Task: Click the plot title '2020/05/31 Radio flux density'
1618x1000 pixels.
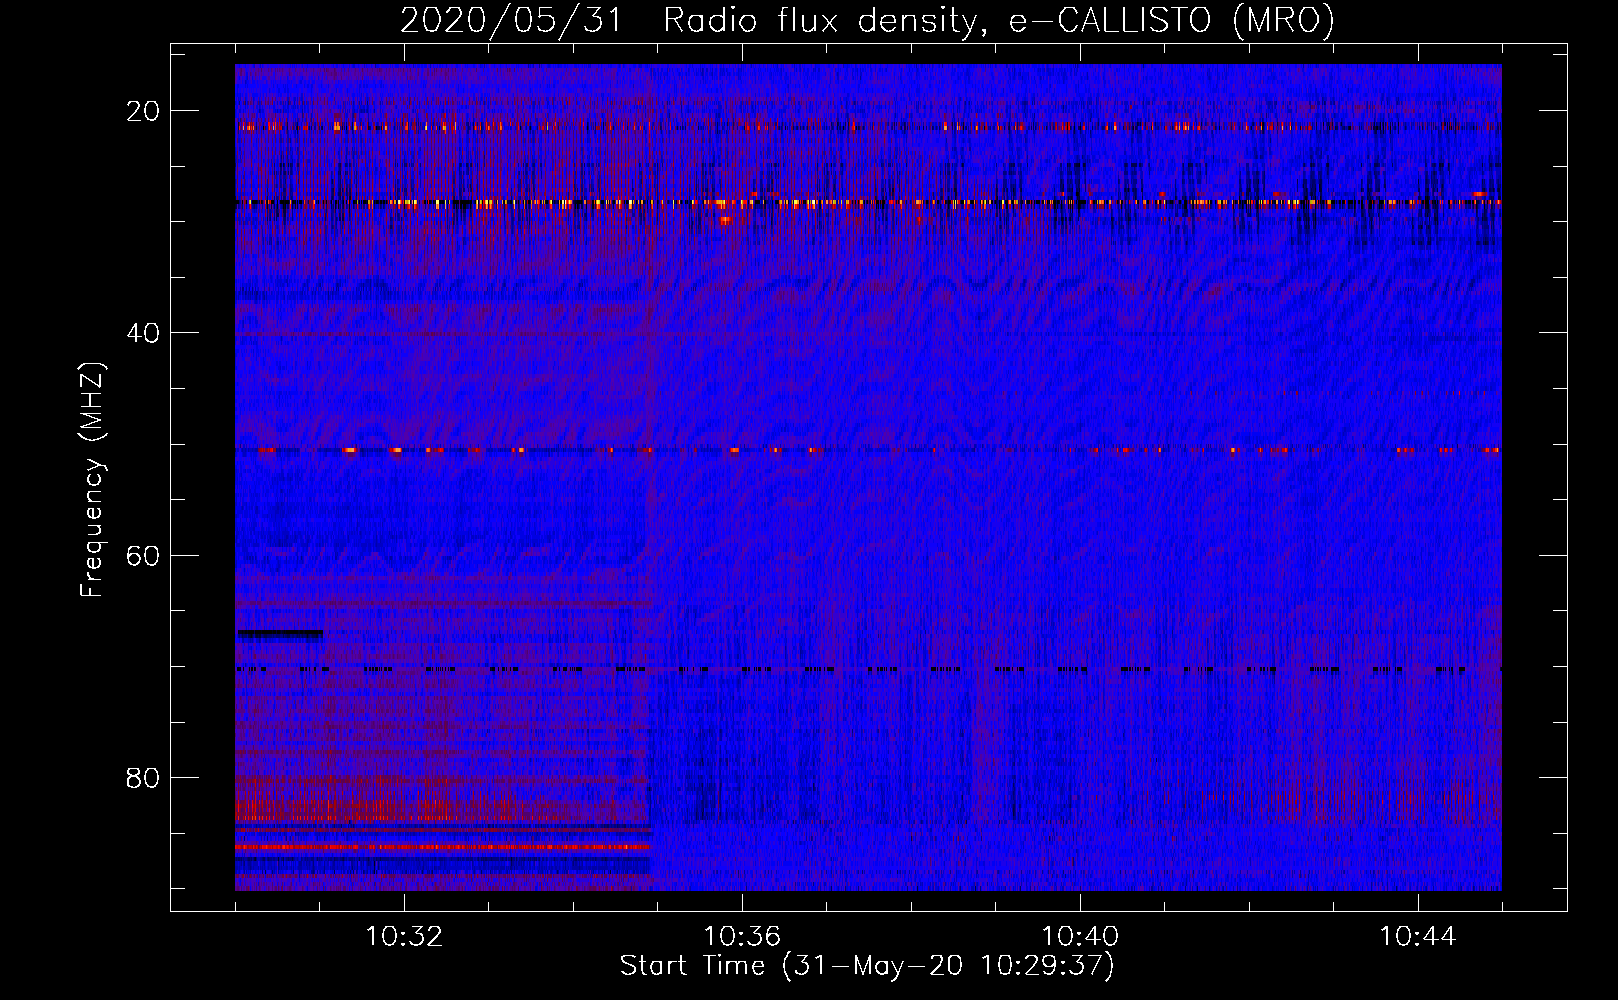Action: [x=867, y=20]
